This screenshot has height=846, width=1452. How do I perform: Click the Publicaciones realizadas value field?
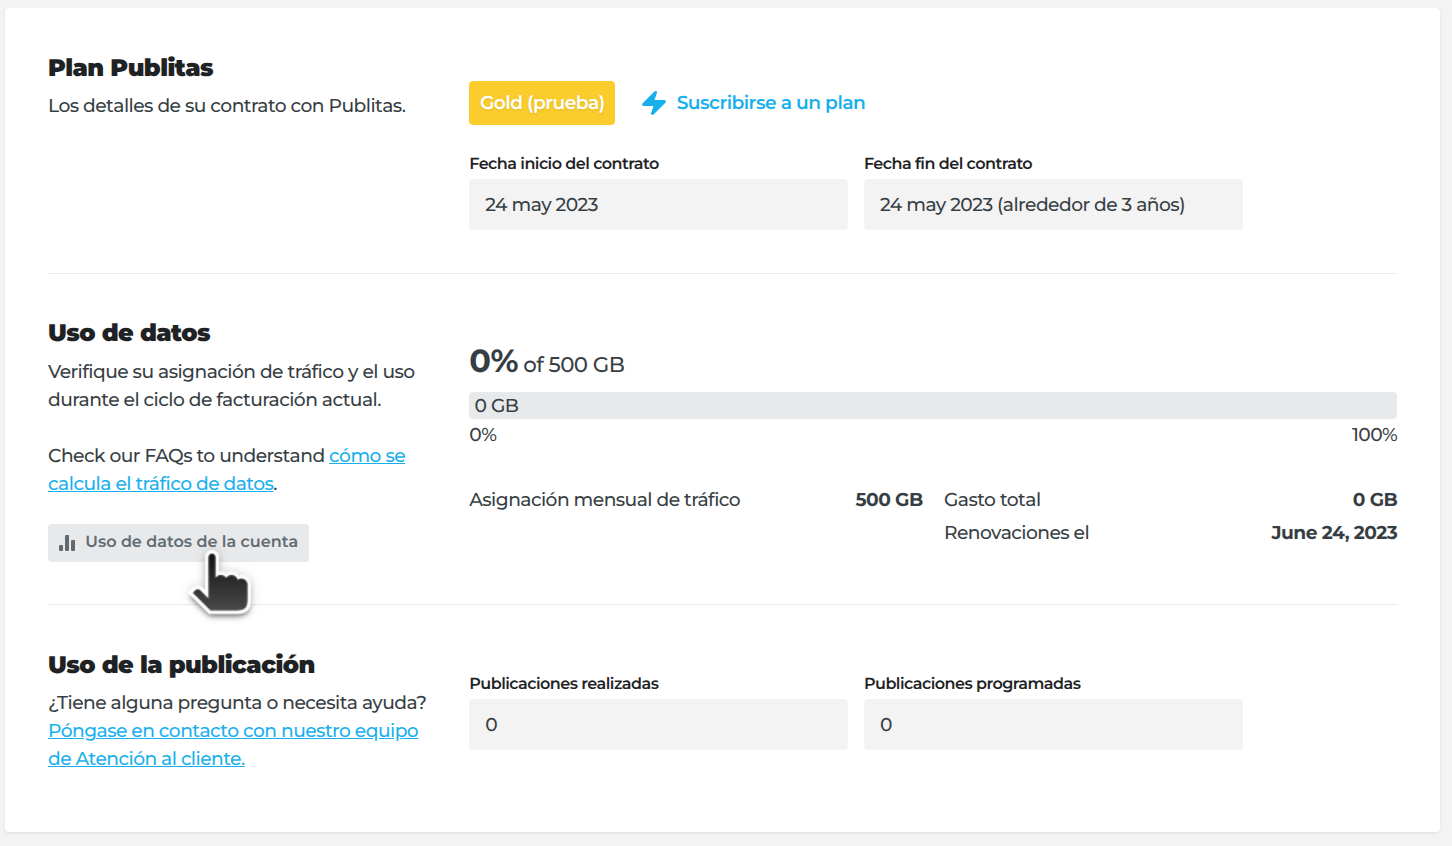click(x=658, y=725)
